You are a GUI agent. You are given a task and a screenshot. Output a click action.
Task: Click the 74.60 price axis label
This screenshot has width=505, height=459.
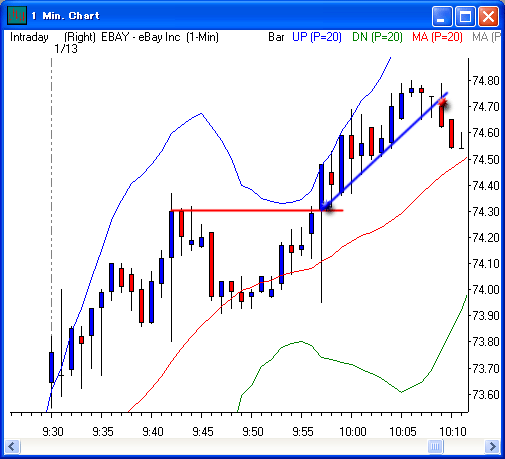[x=485, y=133]
